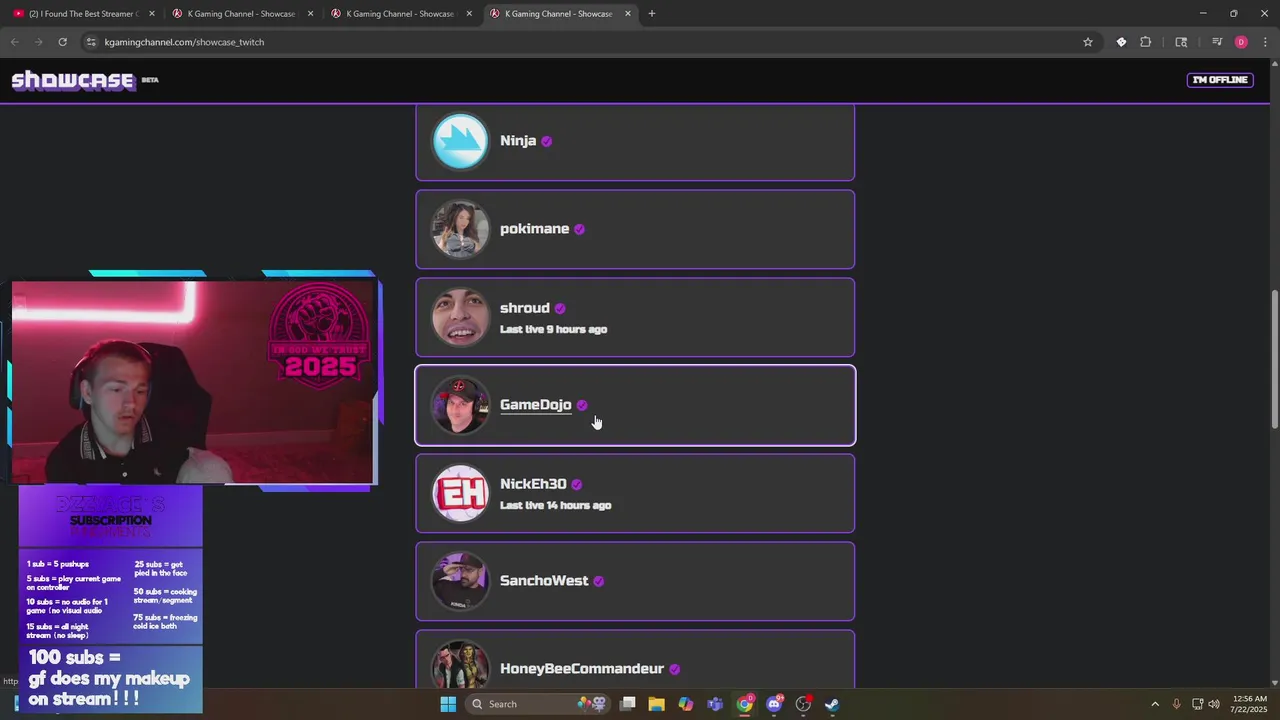
Task: Open volume control in system tray
Action: click(x=1213, y=704)
